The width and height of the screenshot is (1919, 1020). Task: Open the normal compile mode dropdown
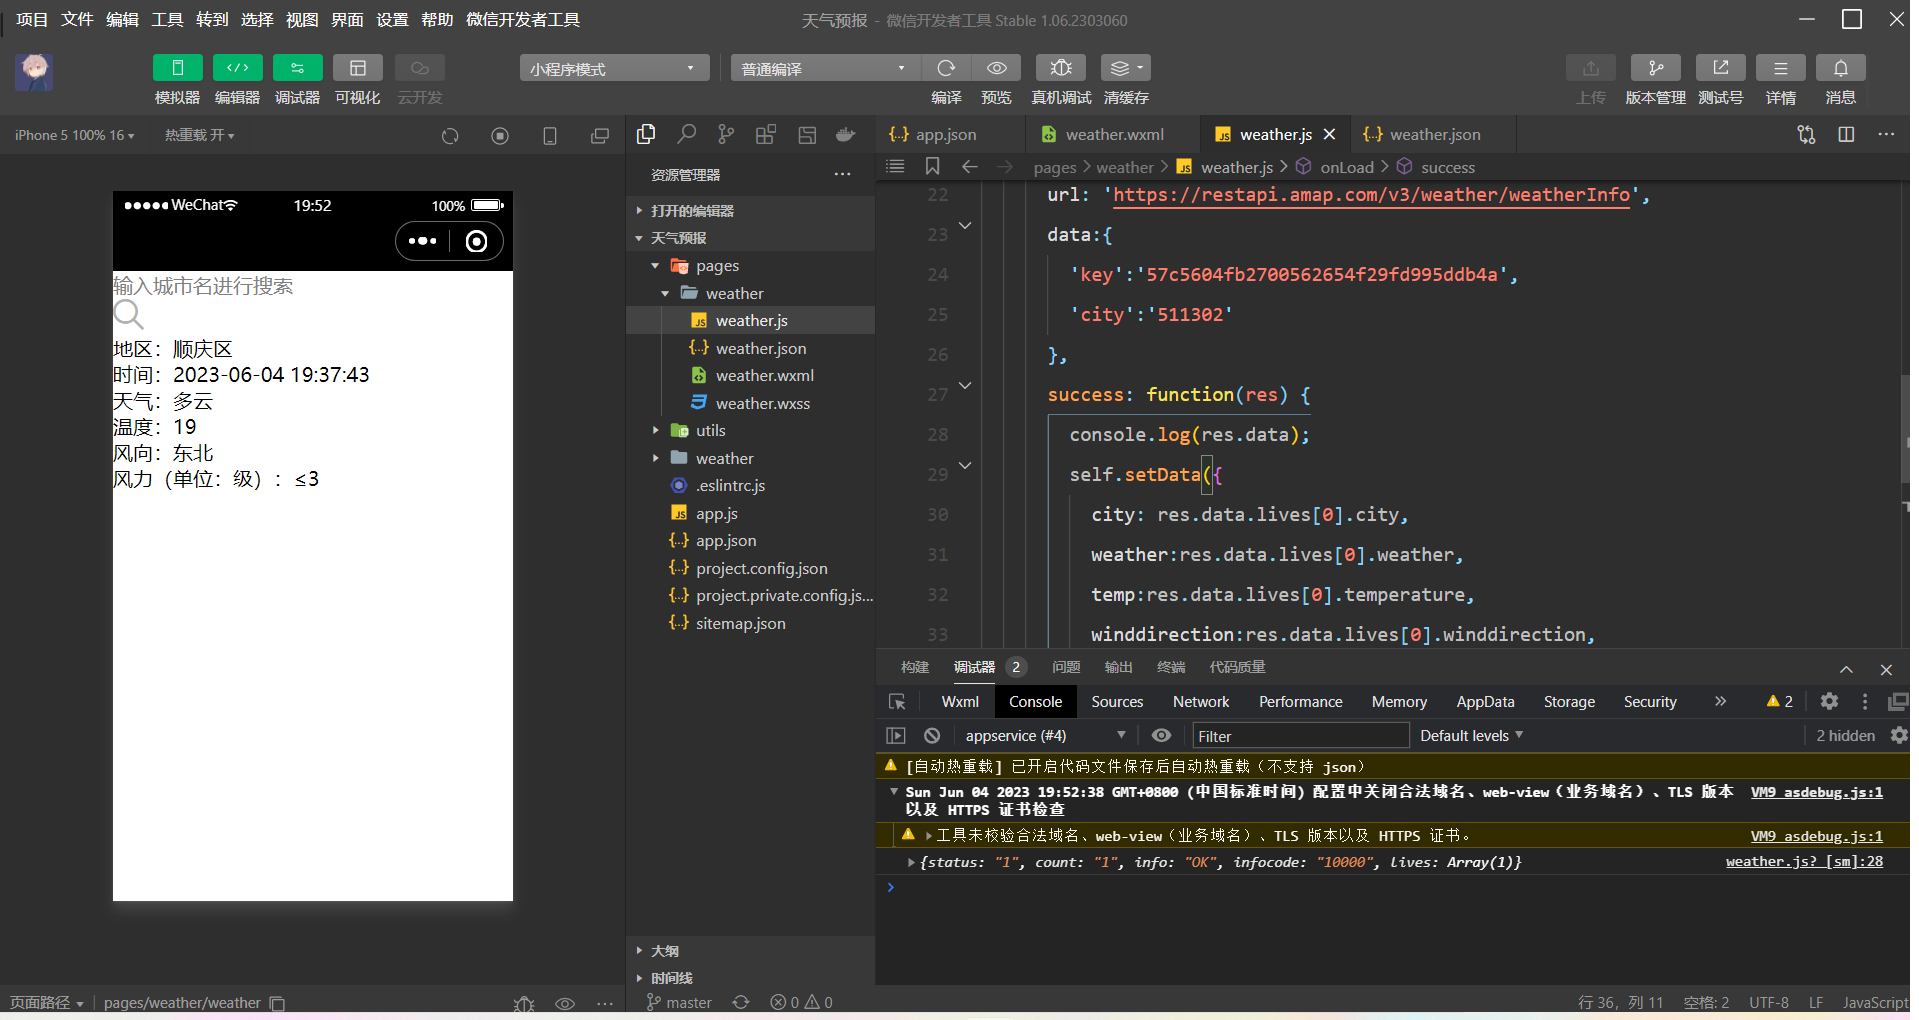(825, 68)
